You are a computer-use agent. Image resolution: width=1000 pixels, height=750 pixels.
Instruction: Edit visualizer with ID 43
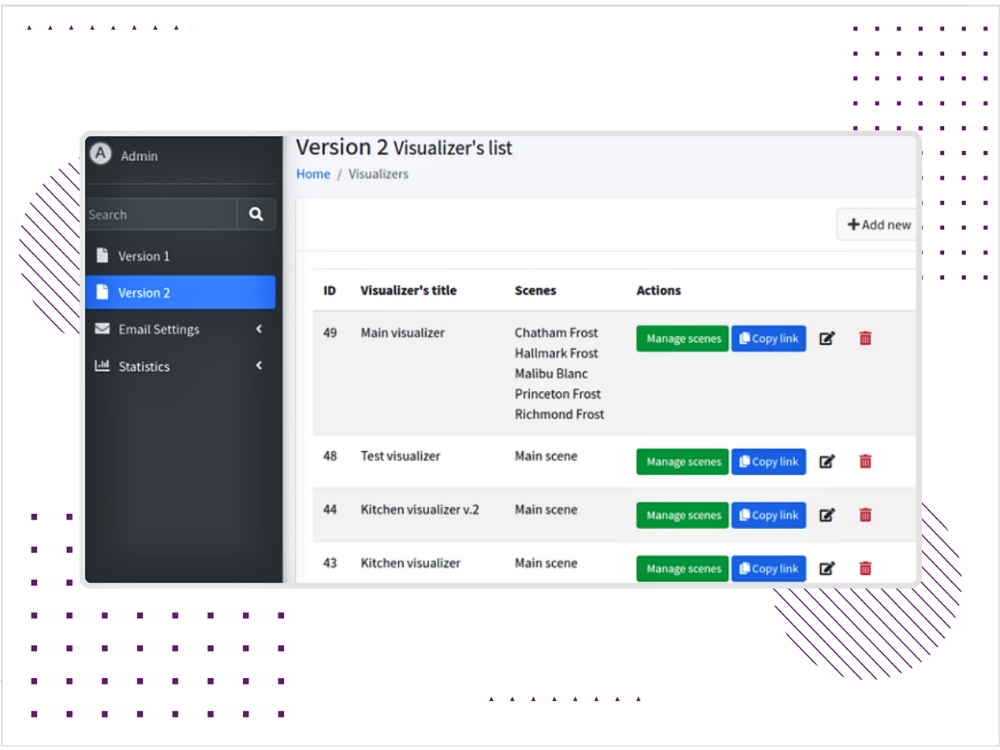click(x=827, y=569)
